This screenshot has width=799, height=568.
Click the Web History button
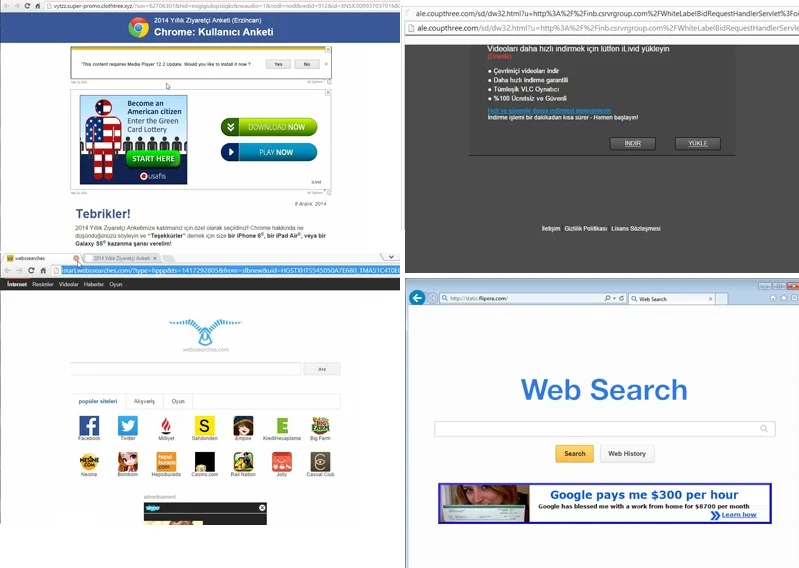[x=627, y=453]
